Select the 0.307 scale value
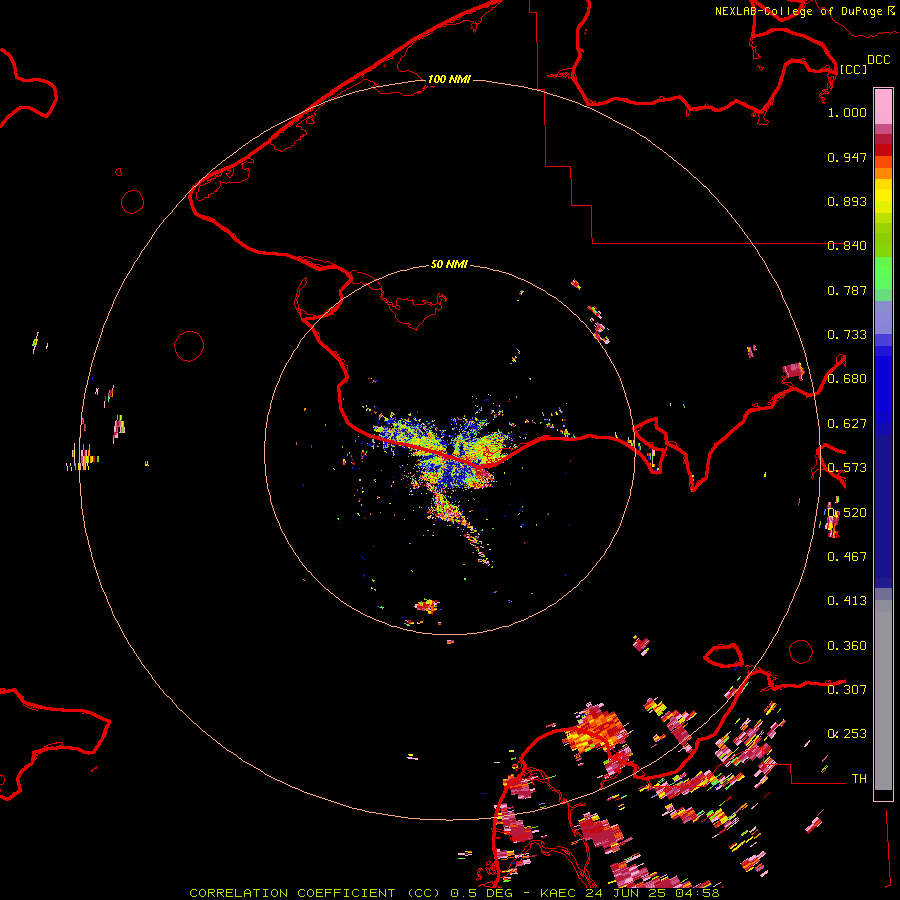900x900 pixels. (x=847, y=690)
